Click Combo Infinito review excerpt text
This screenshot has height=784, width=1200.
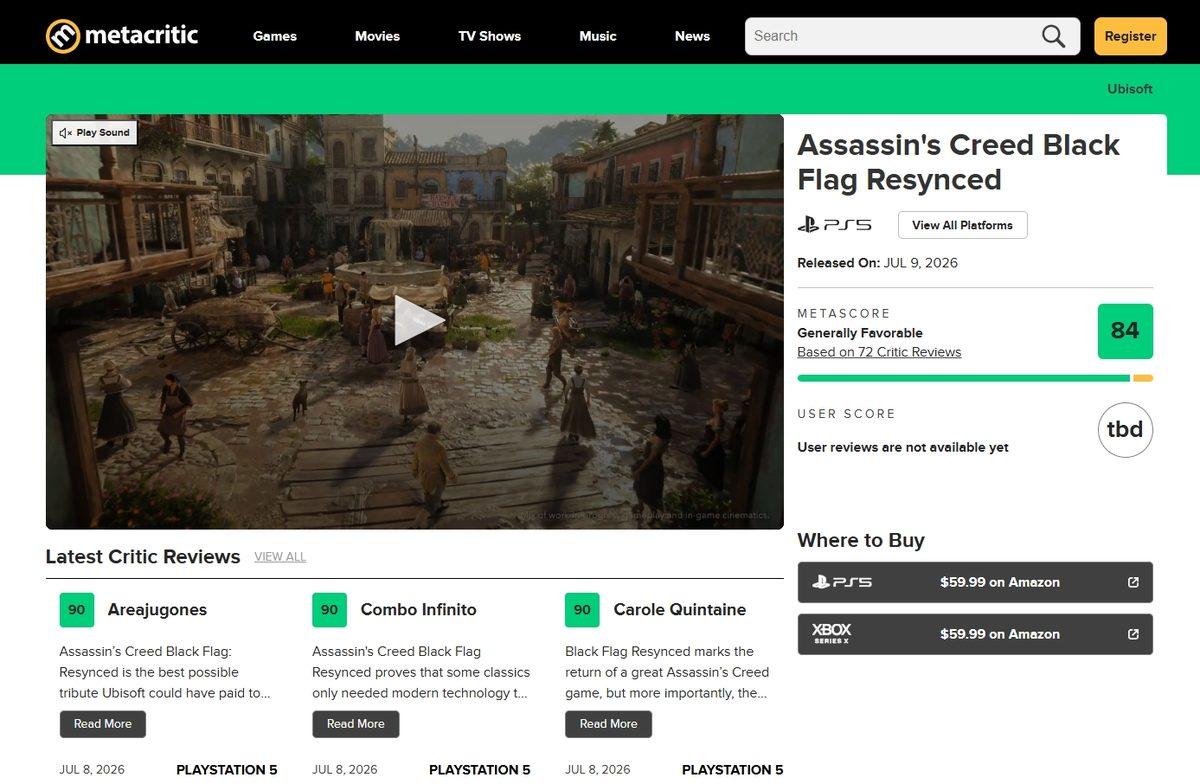point(421,672)
